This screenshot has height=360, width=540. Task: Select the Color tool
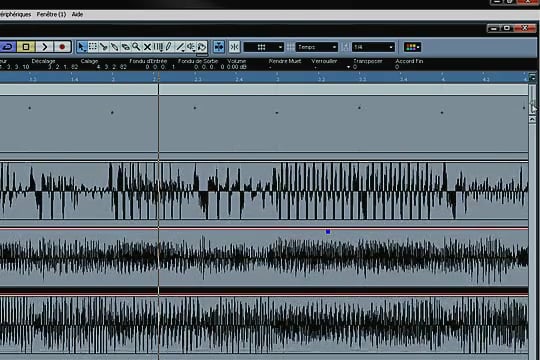[202, 47]
